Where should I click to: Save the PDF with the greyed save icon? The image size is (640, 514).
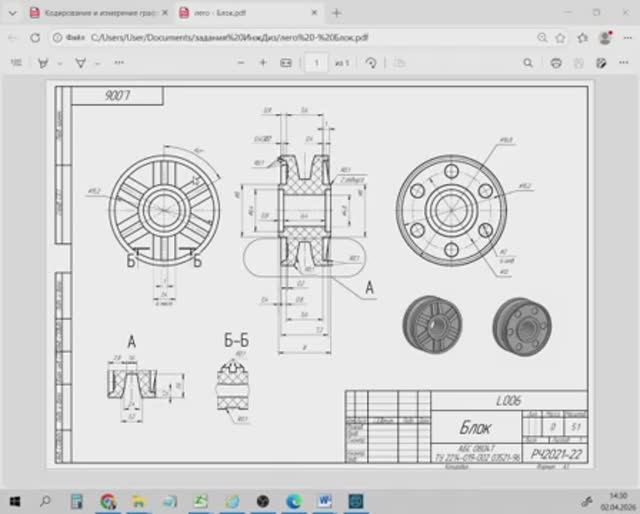tap(578, 63)
